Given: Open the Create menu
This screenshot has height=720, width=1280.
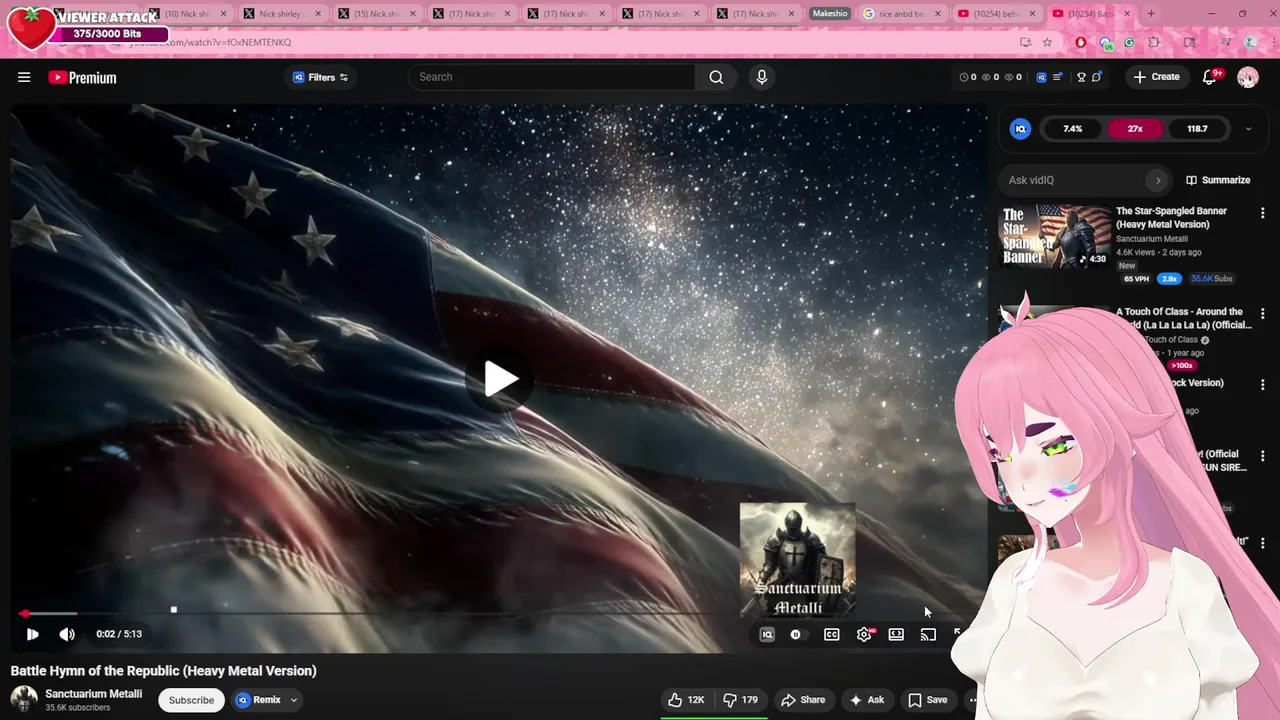Looking at the screenshot, I should click(x=1157, y=77).
